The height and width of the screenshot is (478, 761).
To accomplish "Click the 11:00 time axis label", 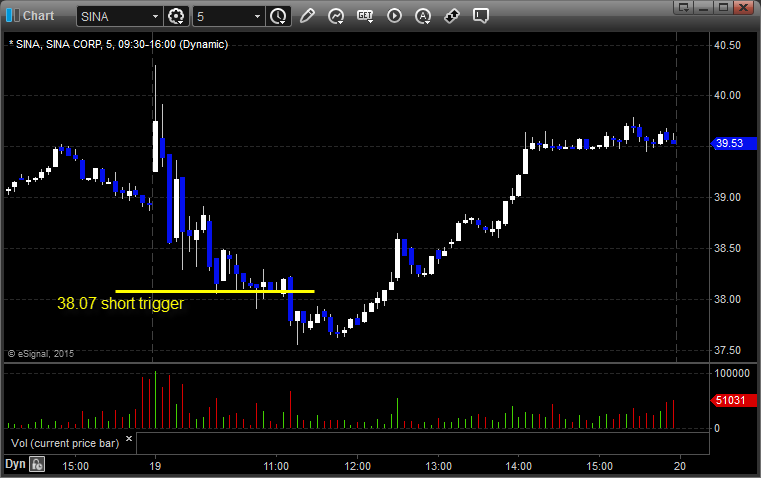I will pyautogui.click(x=276, y=466).
